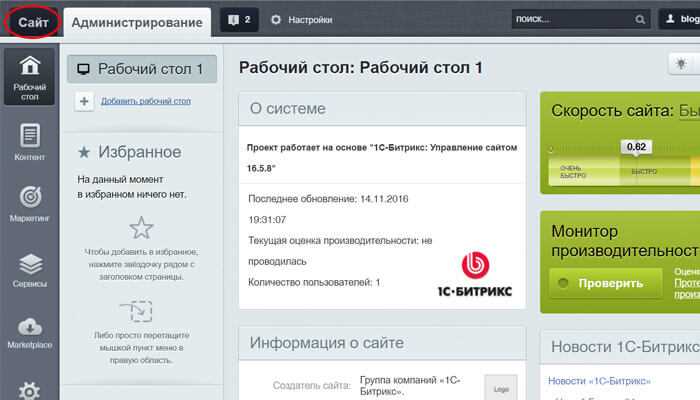Click the Быстро speed segment

(x=655, y=171)
